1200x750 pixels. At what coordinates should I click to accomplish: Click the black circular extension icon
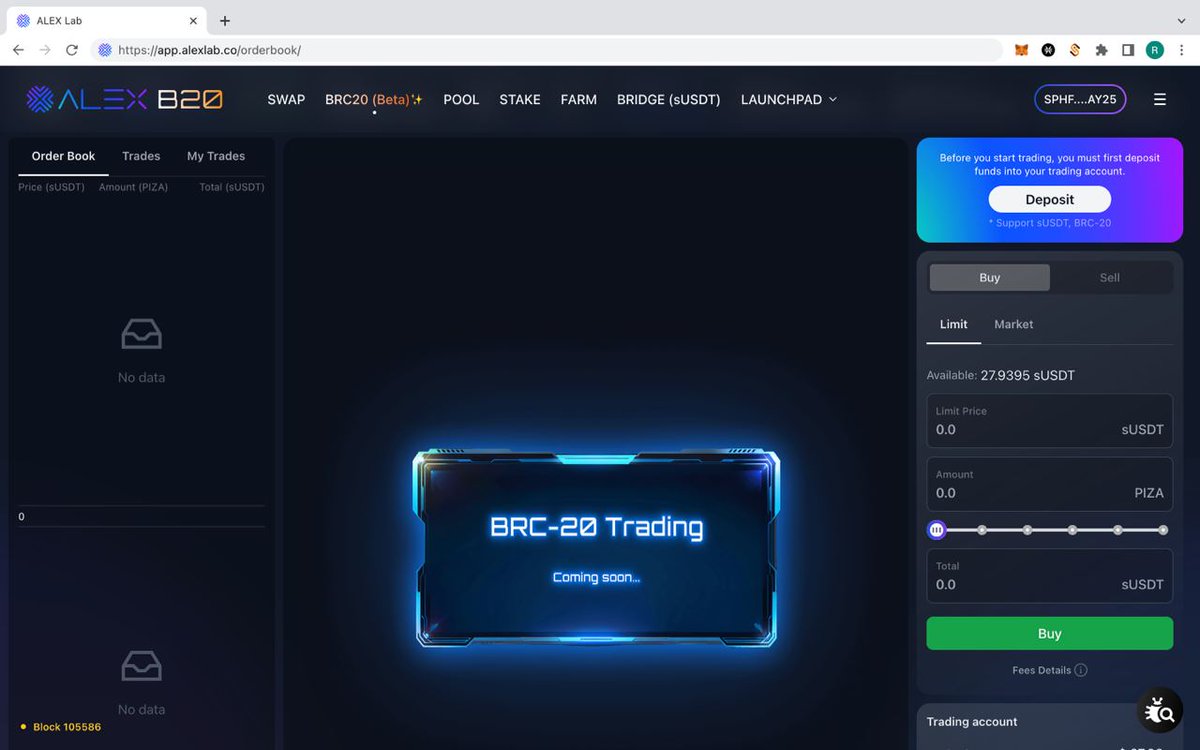pyautogui.click(x=1048, y=50)
